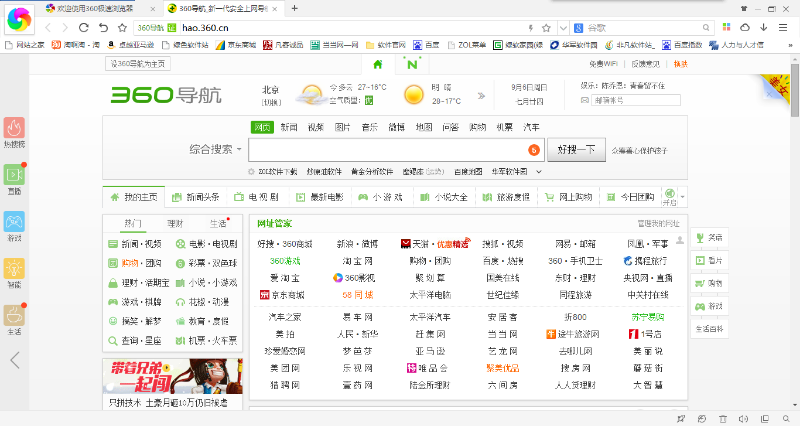Click the orange icon inside search box

click(x=533, y=150)
